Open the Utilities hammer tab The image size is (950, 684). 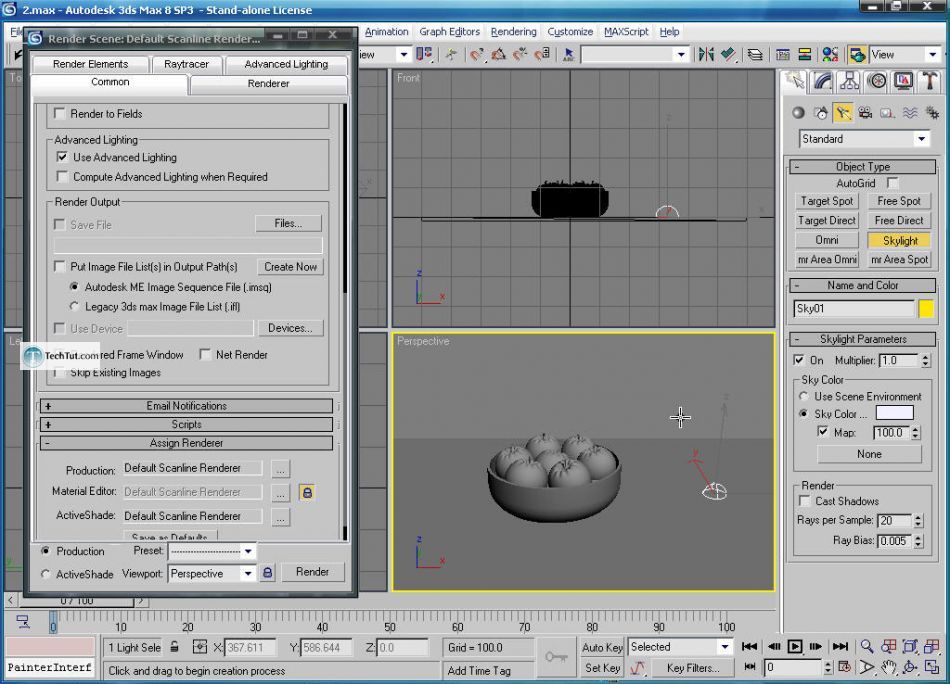929,81
